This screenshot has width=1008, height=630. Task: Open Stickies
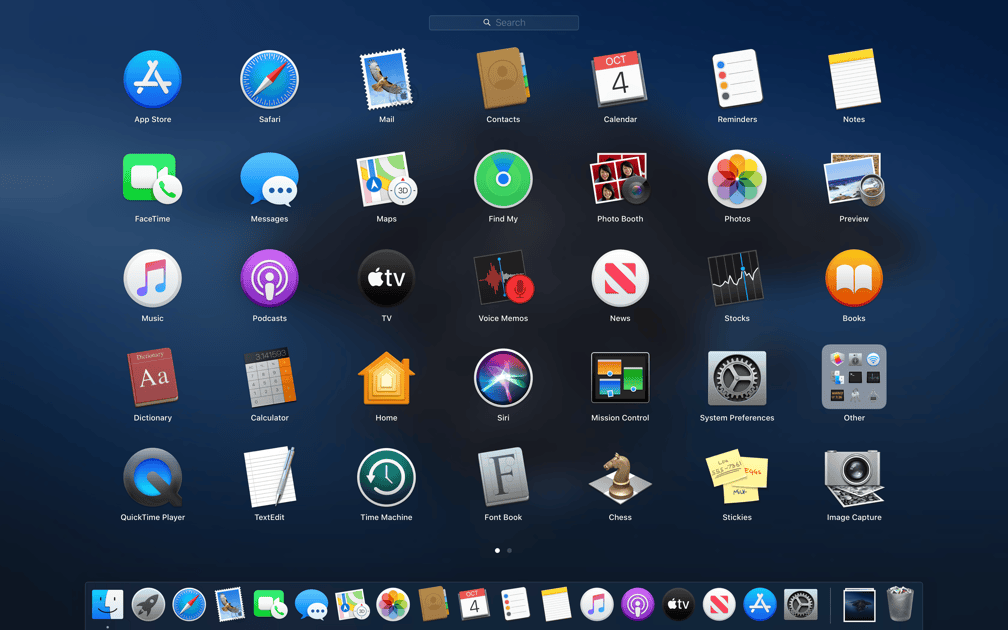[x=737, y=477]
